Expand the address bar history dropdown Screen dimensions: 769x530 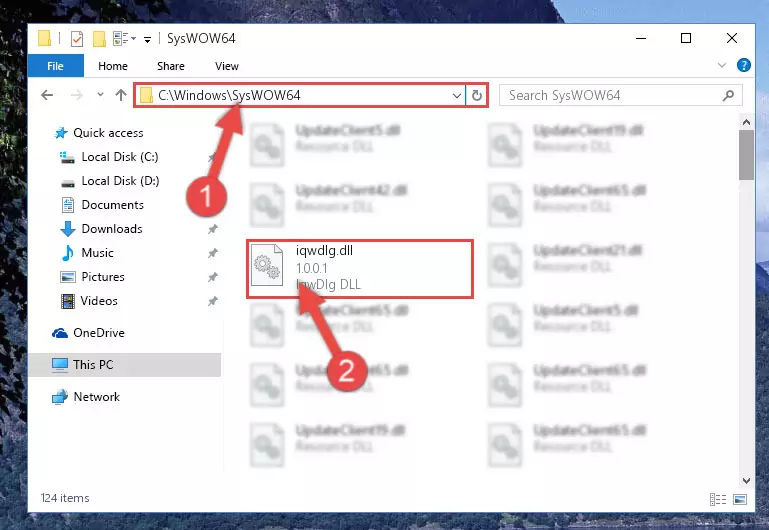click(457, 95)
